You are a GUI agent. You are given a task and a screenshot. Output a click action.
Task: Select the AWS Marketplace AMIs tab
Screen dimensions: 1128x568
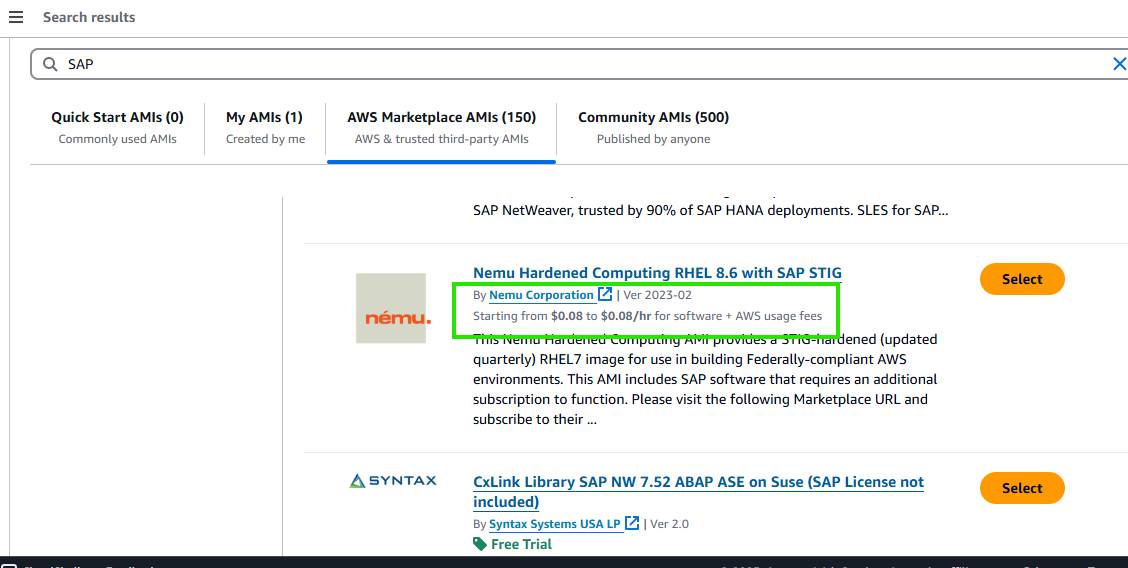coord(441,127)
